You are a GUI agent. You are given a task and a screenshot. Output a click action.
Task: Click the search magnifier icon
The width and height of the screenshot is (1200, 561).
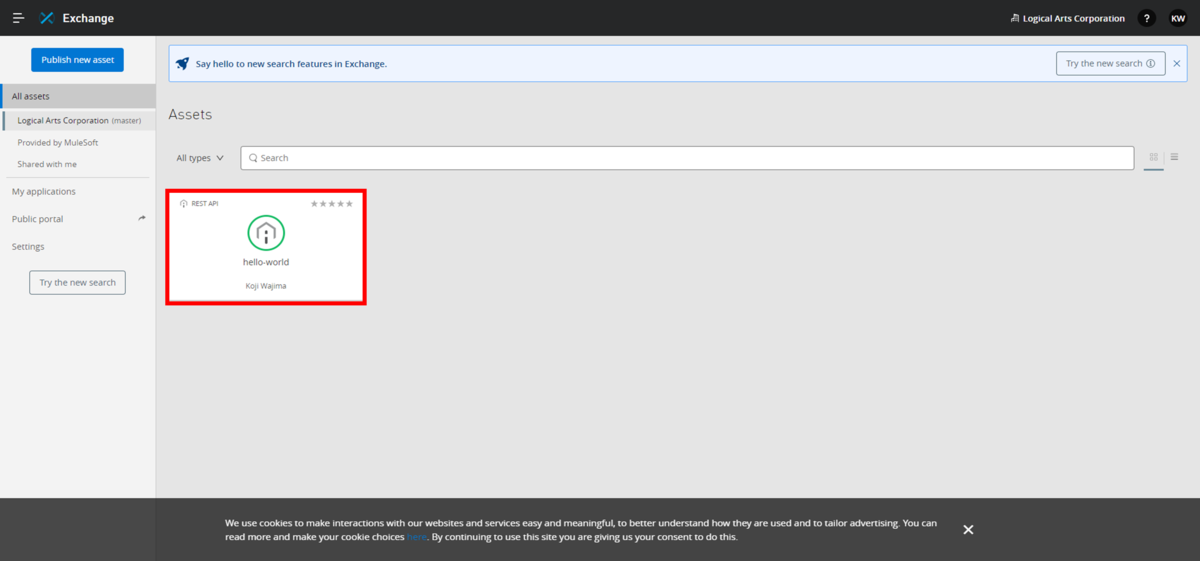[x=253, y=158]
